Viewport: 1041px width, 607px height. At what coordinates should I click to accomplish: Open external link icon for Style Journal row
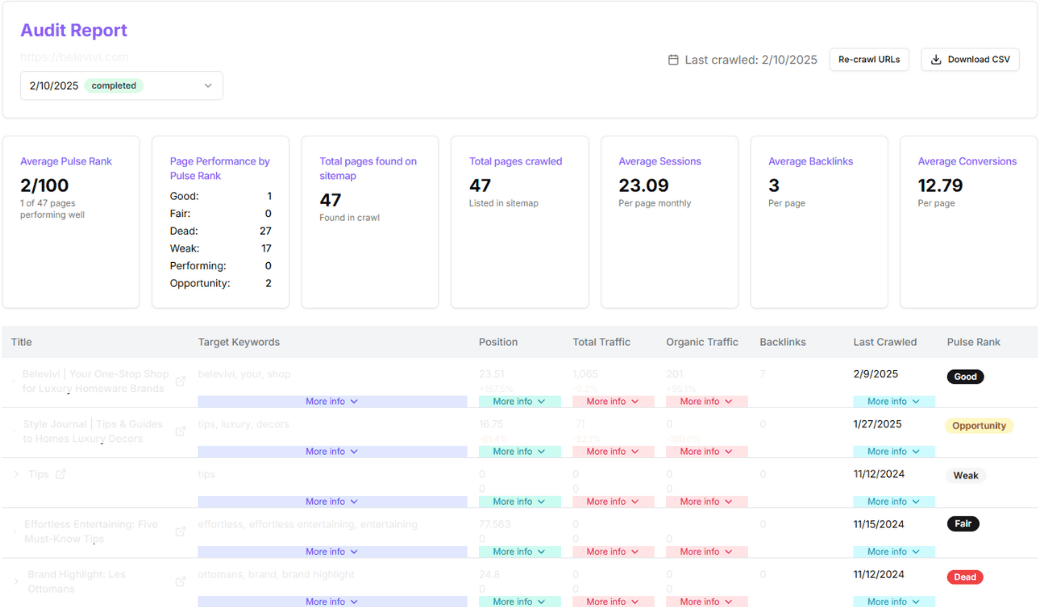coord(181,432)
